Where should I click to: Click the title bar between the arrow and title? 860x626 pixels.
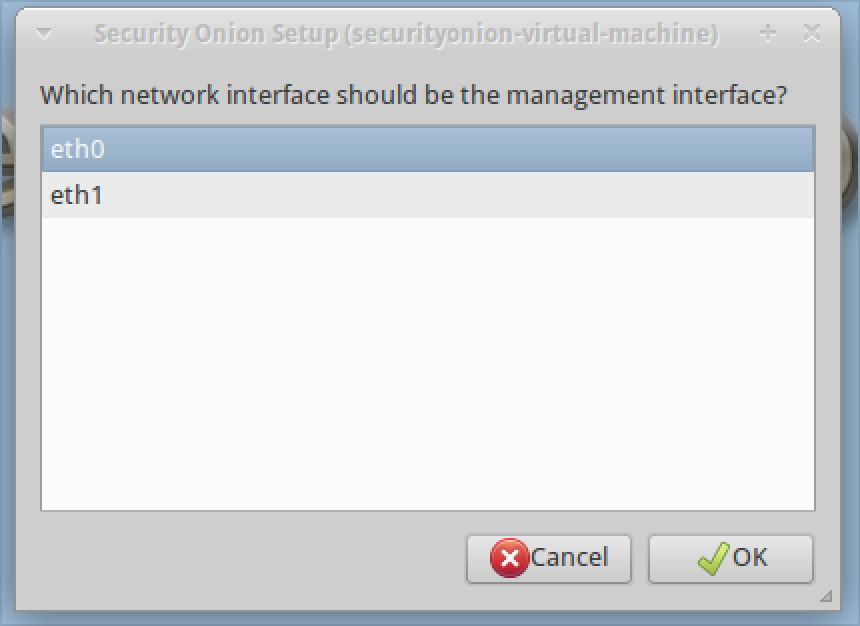tap(74, 34)
